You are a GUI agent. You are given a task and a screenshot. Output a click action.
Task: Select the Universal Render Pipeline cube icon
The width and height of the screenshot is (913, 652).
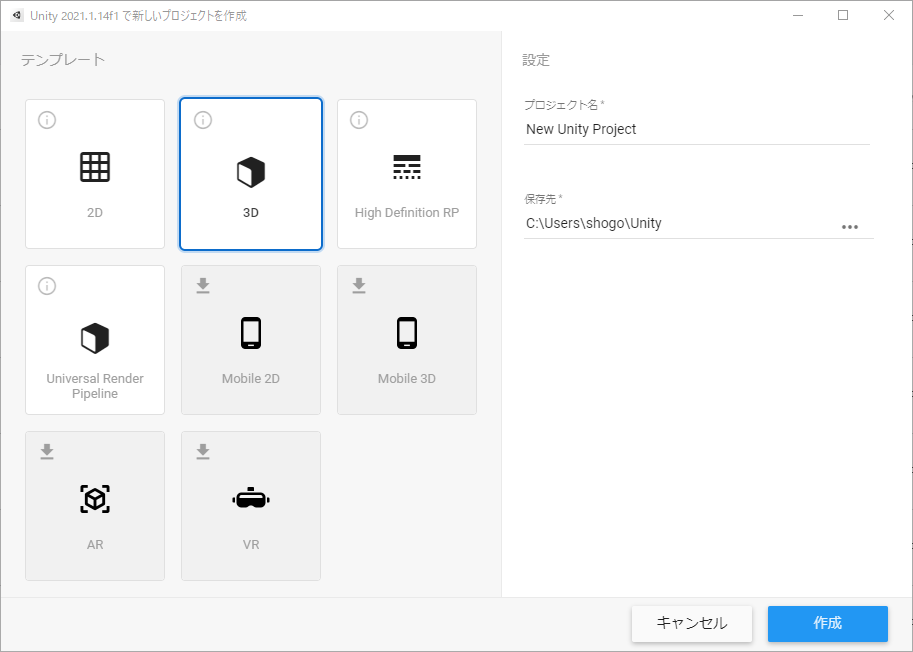95,338
